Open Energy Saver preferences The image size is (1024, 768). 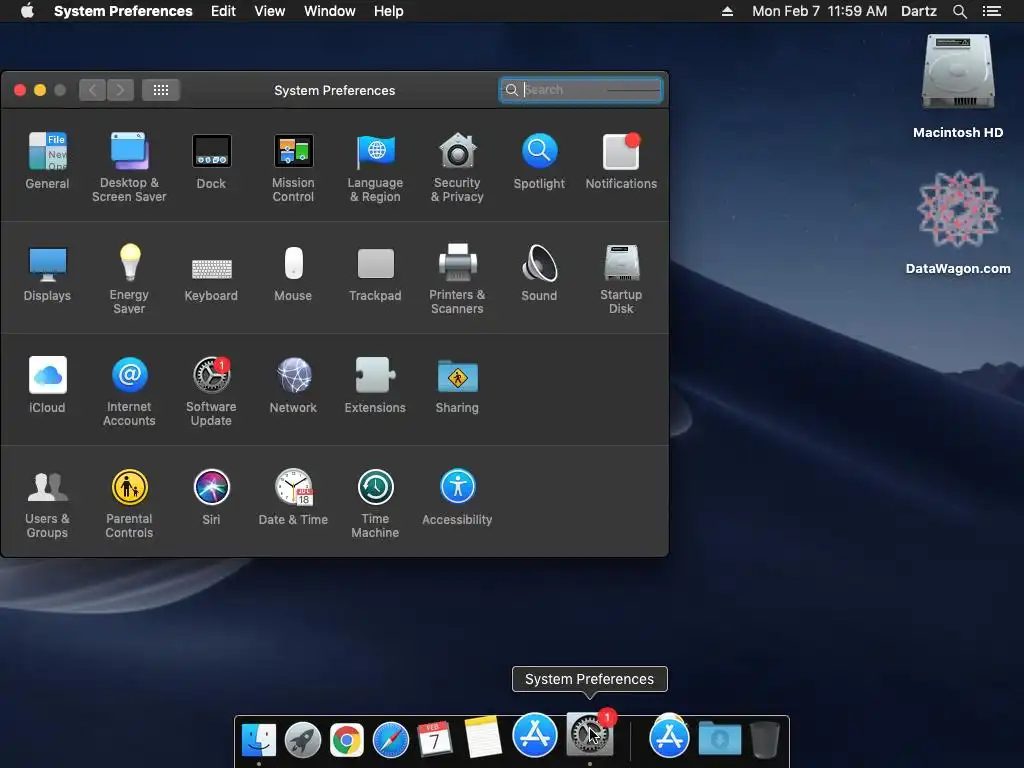pos(129,280)
